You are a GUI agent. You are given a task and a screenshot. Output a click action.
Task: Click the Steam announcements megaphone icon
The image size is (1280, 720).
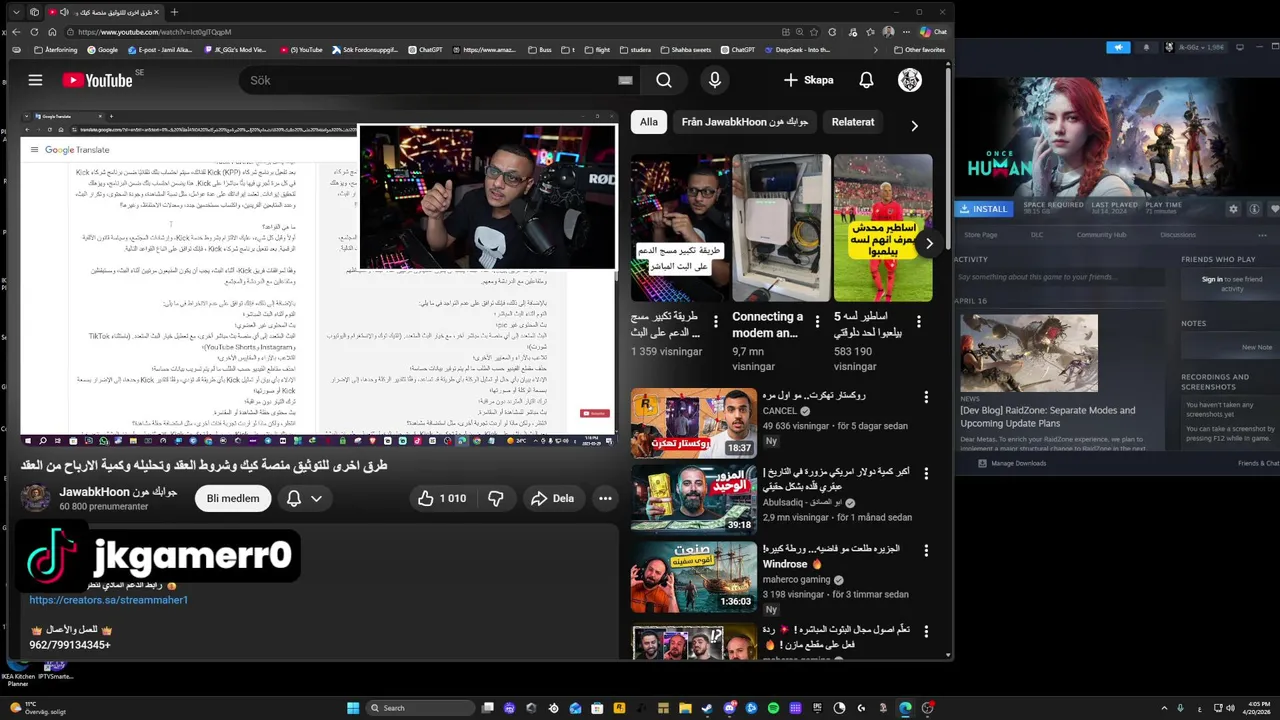pyautogui.click(x=1118, y=47)
